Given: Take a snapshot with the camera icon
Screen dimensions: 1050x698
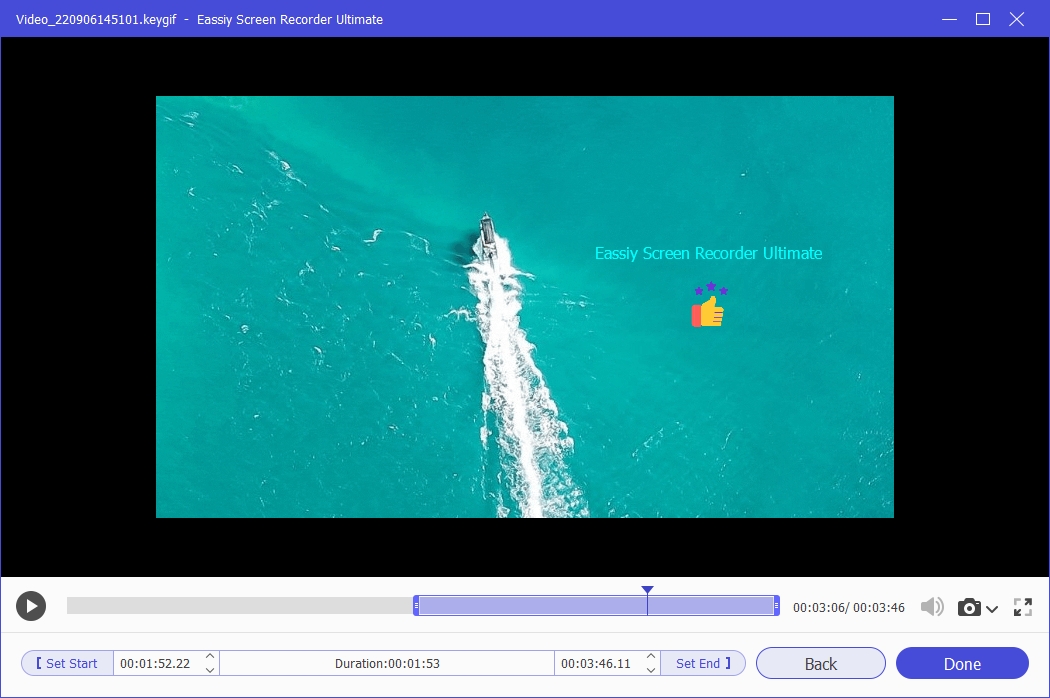Looking at the screenshot, I should click(x=969, y=608).
